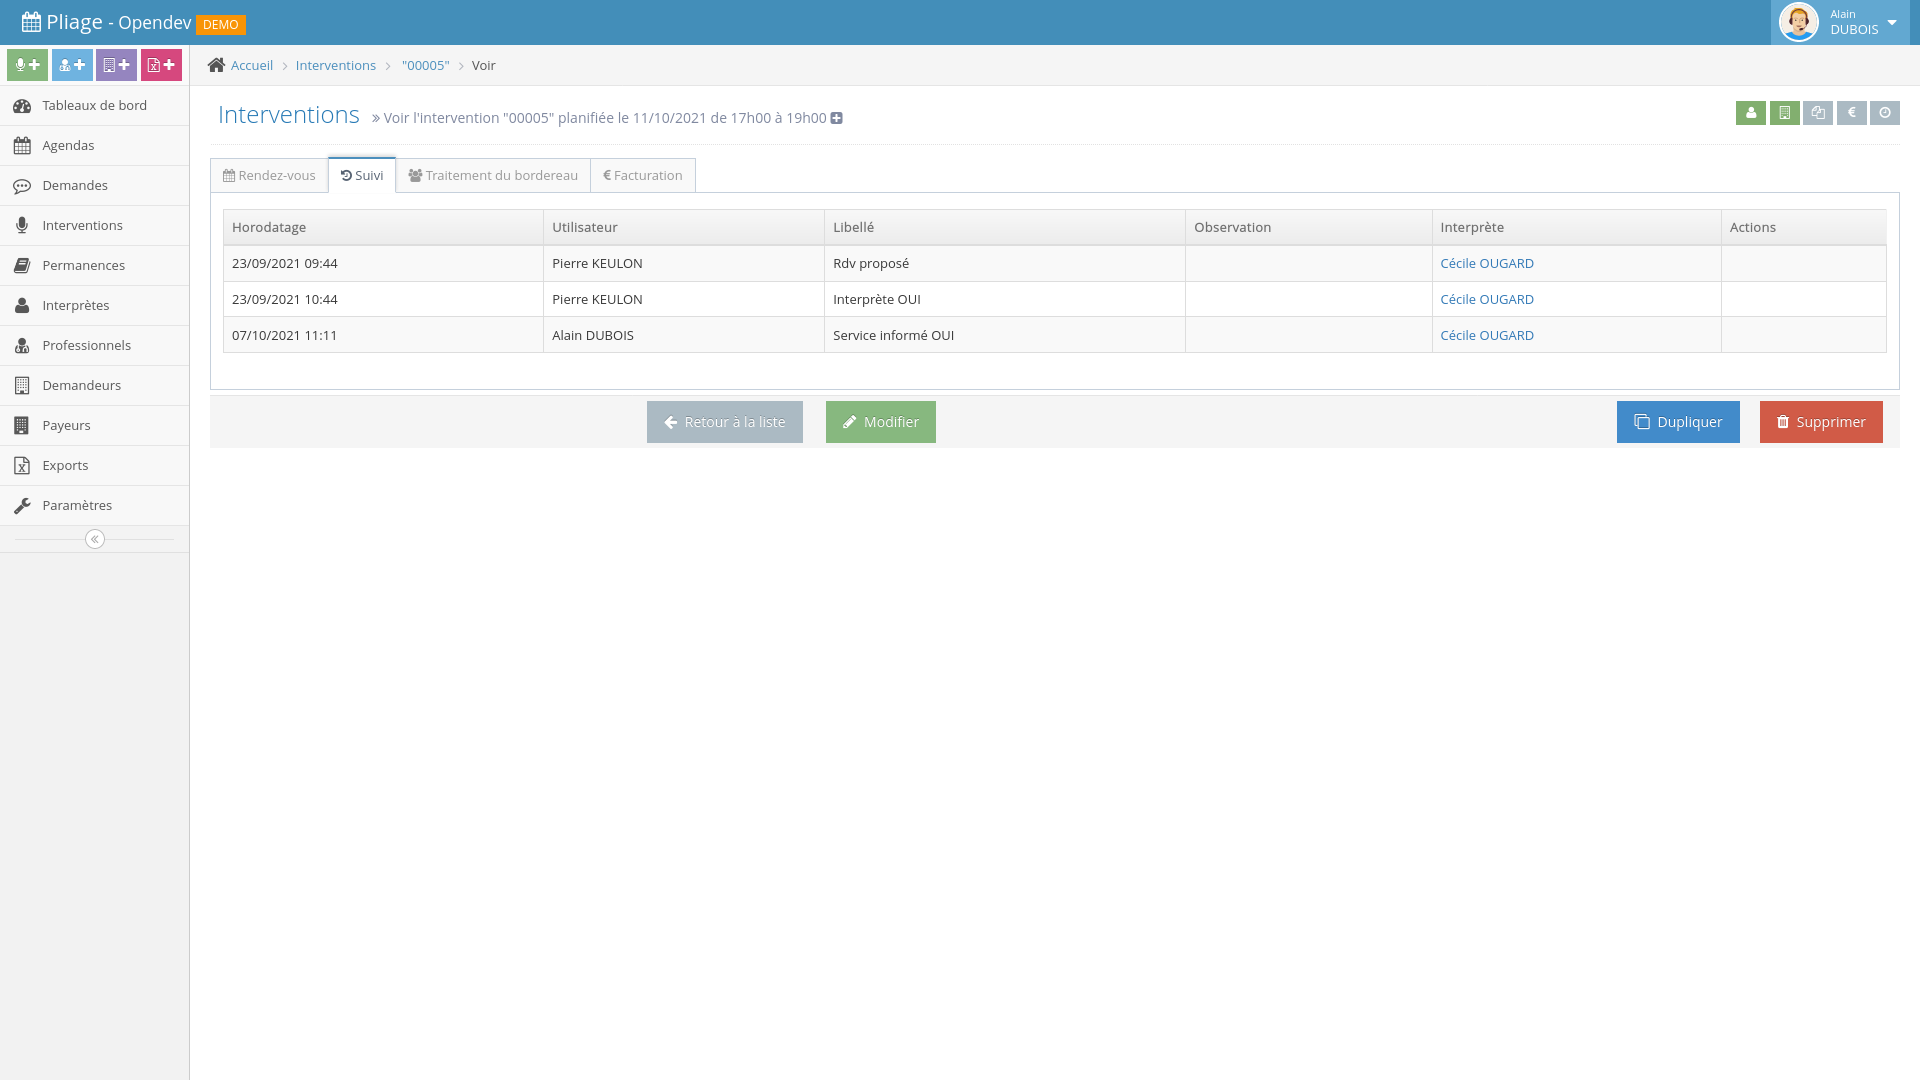Image resolution: width=1920 pixels, height=1080 pixels.
Task: Switch to the Rendez-vous tab
Action: (269, 175)
